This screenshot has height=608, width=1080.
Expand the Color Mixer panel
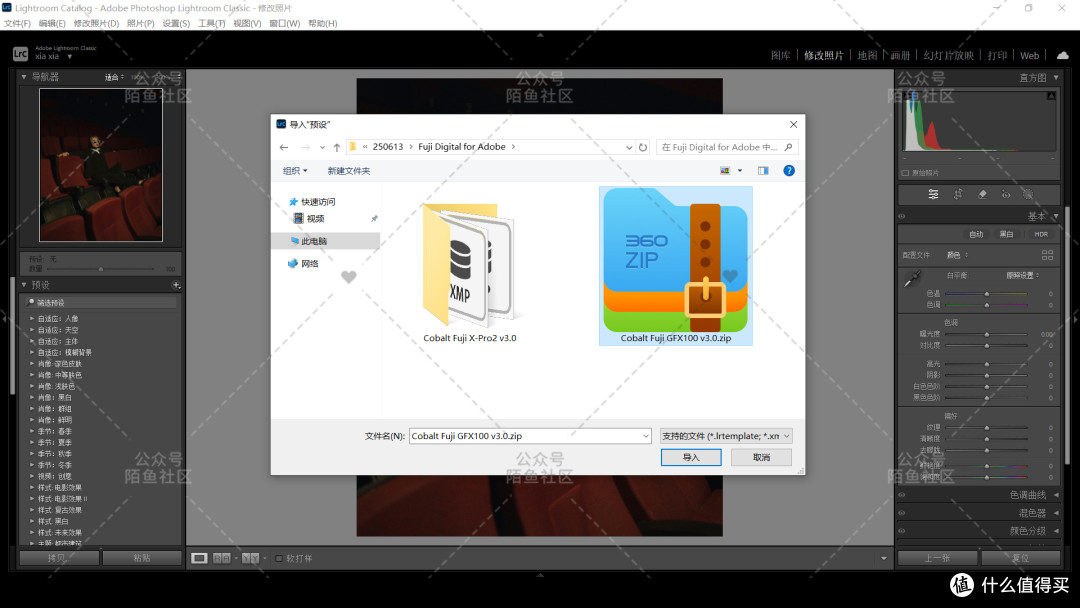[x=1056, y=513]
